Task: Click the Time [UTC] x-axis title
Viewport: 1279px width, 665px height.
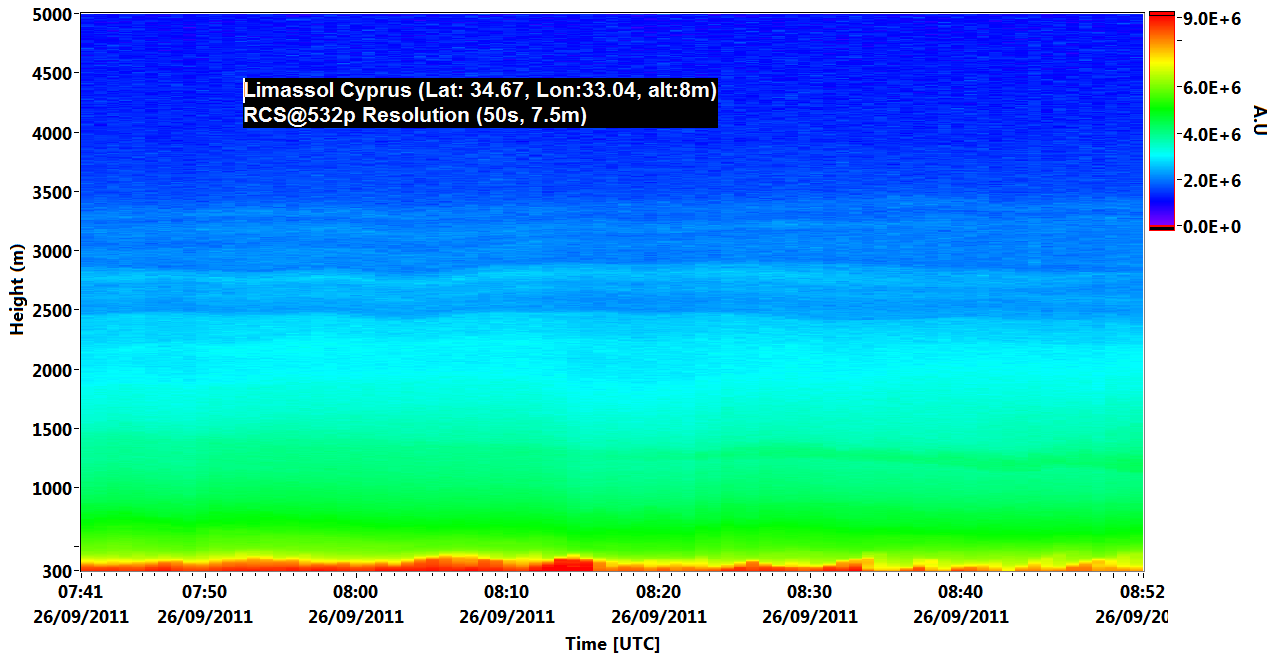Action: coord(612,644)
